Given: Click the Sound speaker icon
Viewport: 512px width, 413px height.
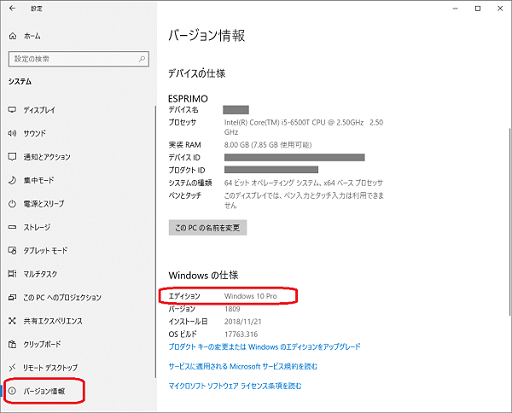Looking at the screenshot, I should [x=12, y=133].
